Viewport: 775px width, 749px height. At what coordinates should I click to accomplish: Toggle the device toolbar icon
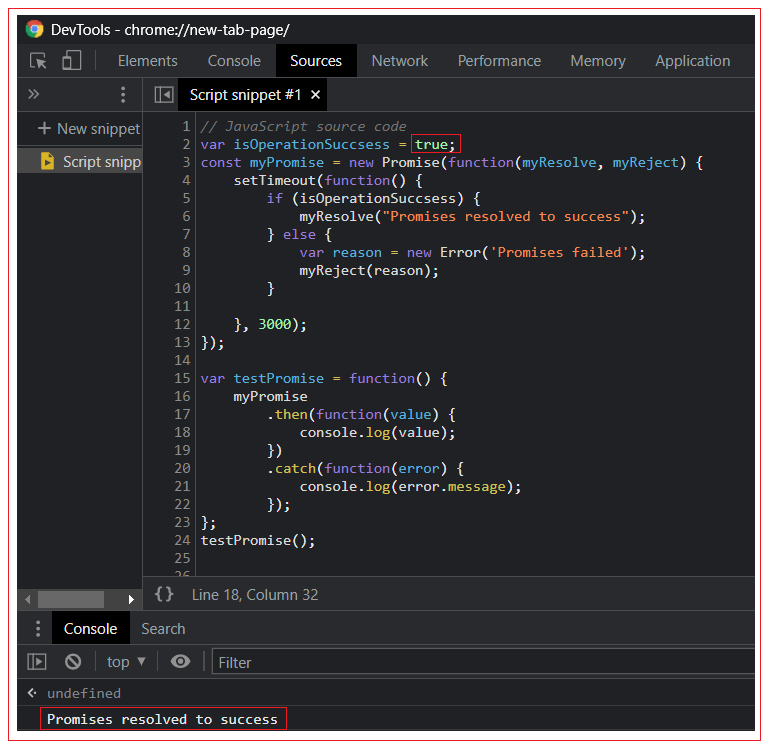[72, 61]
